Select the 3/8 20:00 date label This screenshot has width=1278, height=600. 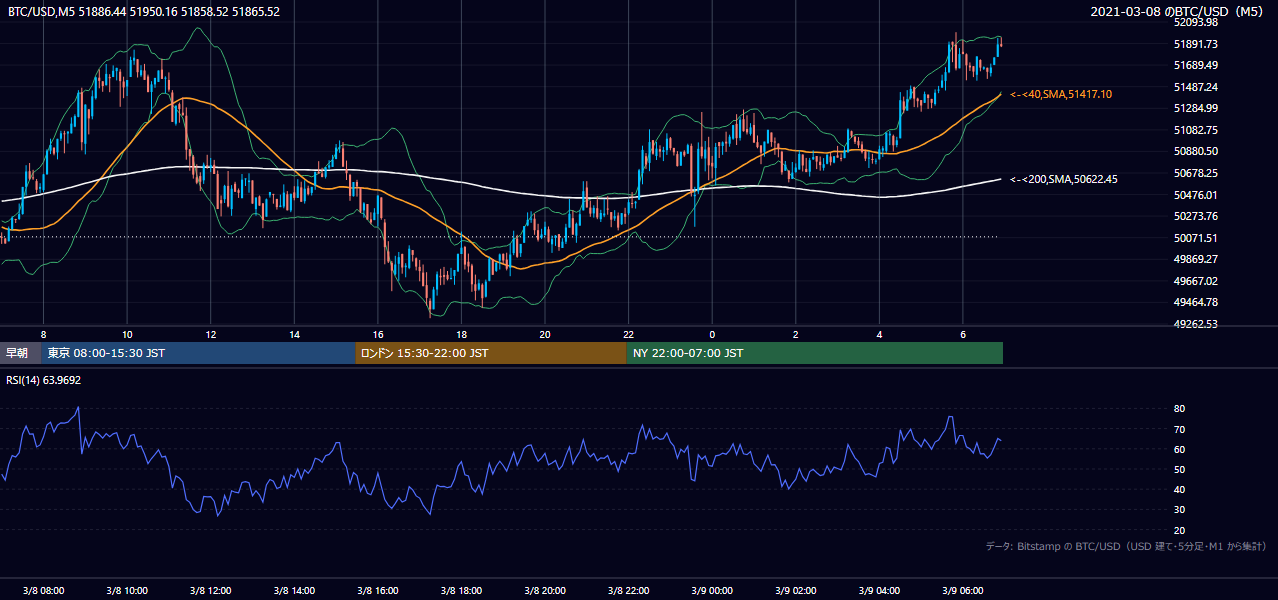coord(544,591)
